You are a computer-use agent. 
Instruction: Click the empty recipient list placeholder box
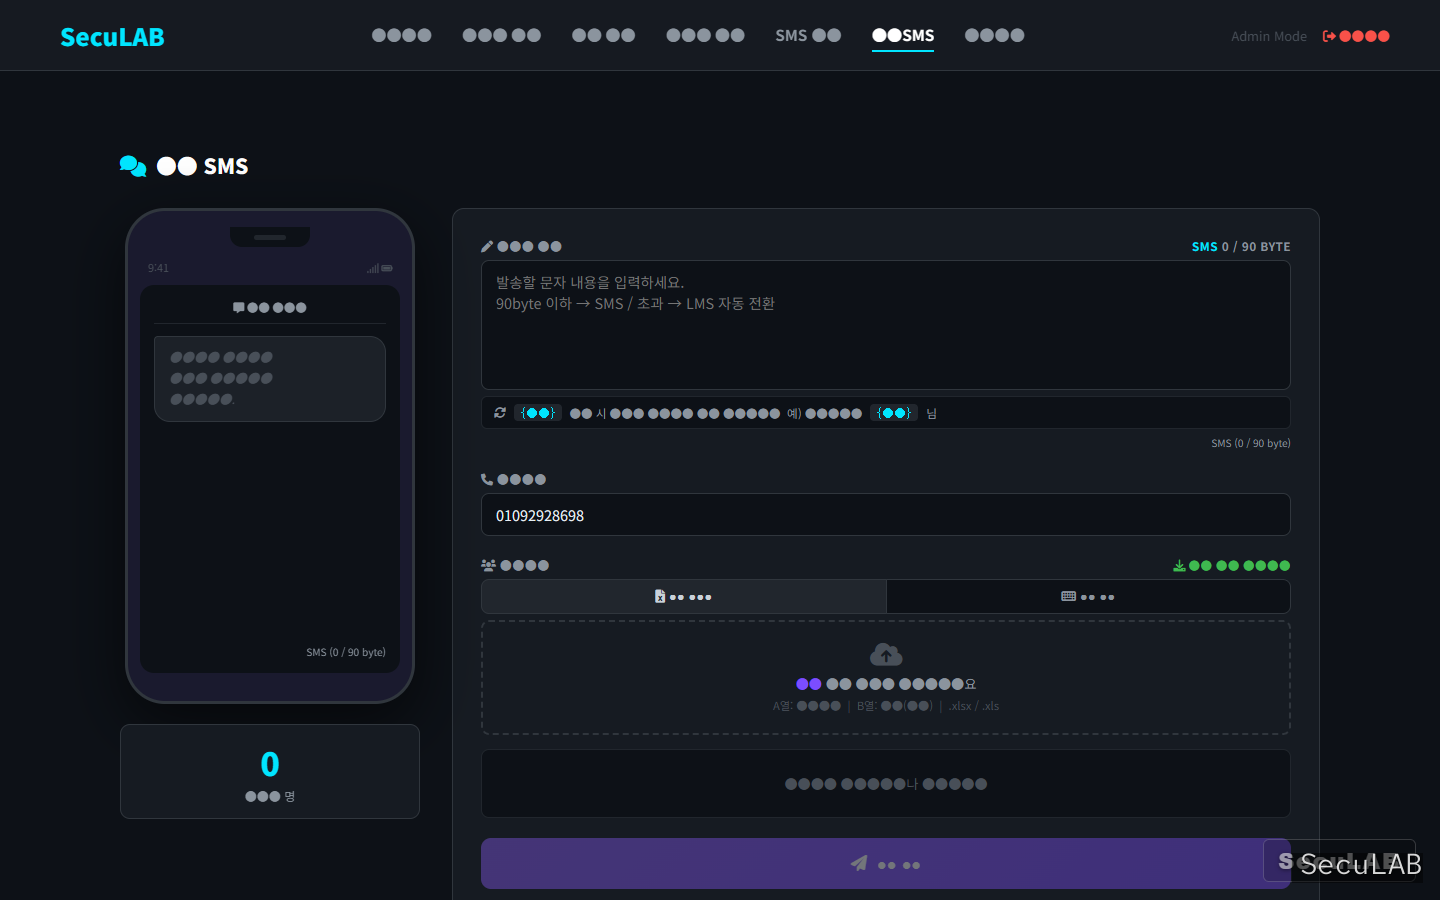click(886, 784)
